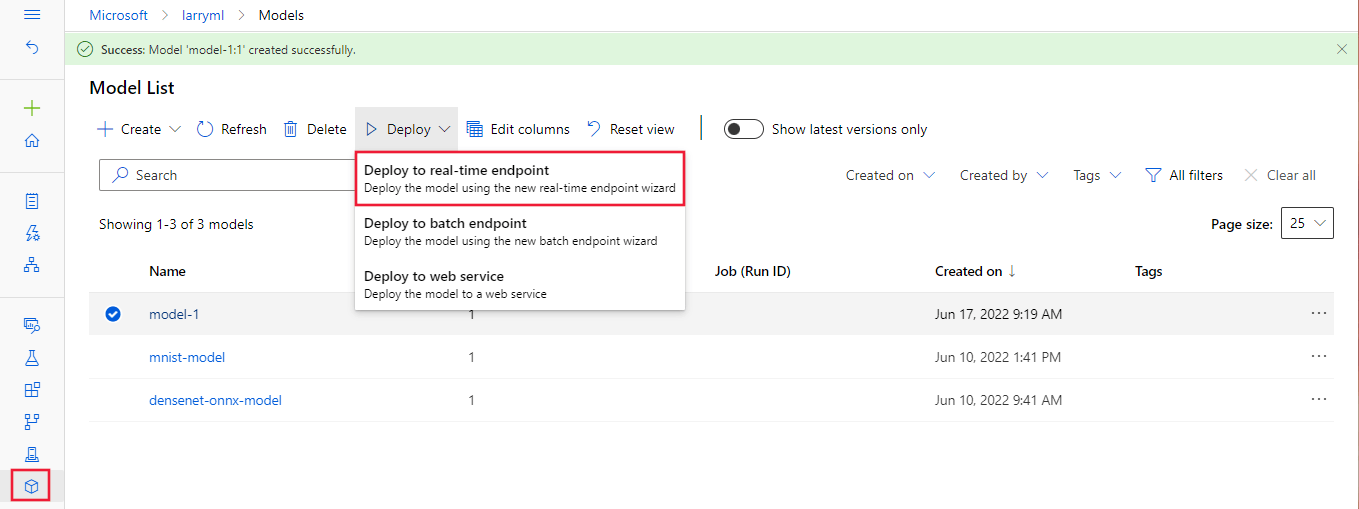Open the hamburger navigation menu
This screenshot has width=1359, height=509.
point(32,15)
